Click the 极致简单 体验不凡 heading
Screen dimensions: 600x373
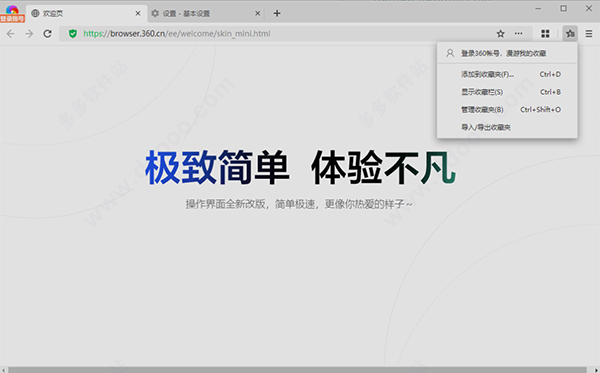300,168
